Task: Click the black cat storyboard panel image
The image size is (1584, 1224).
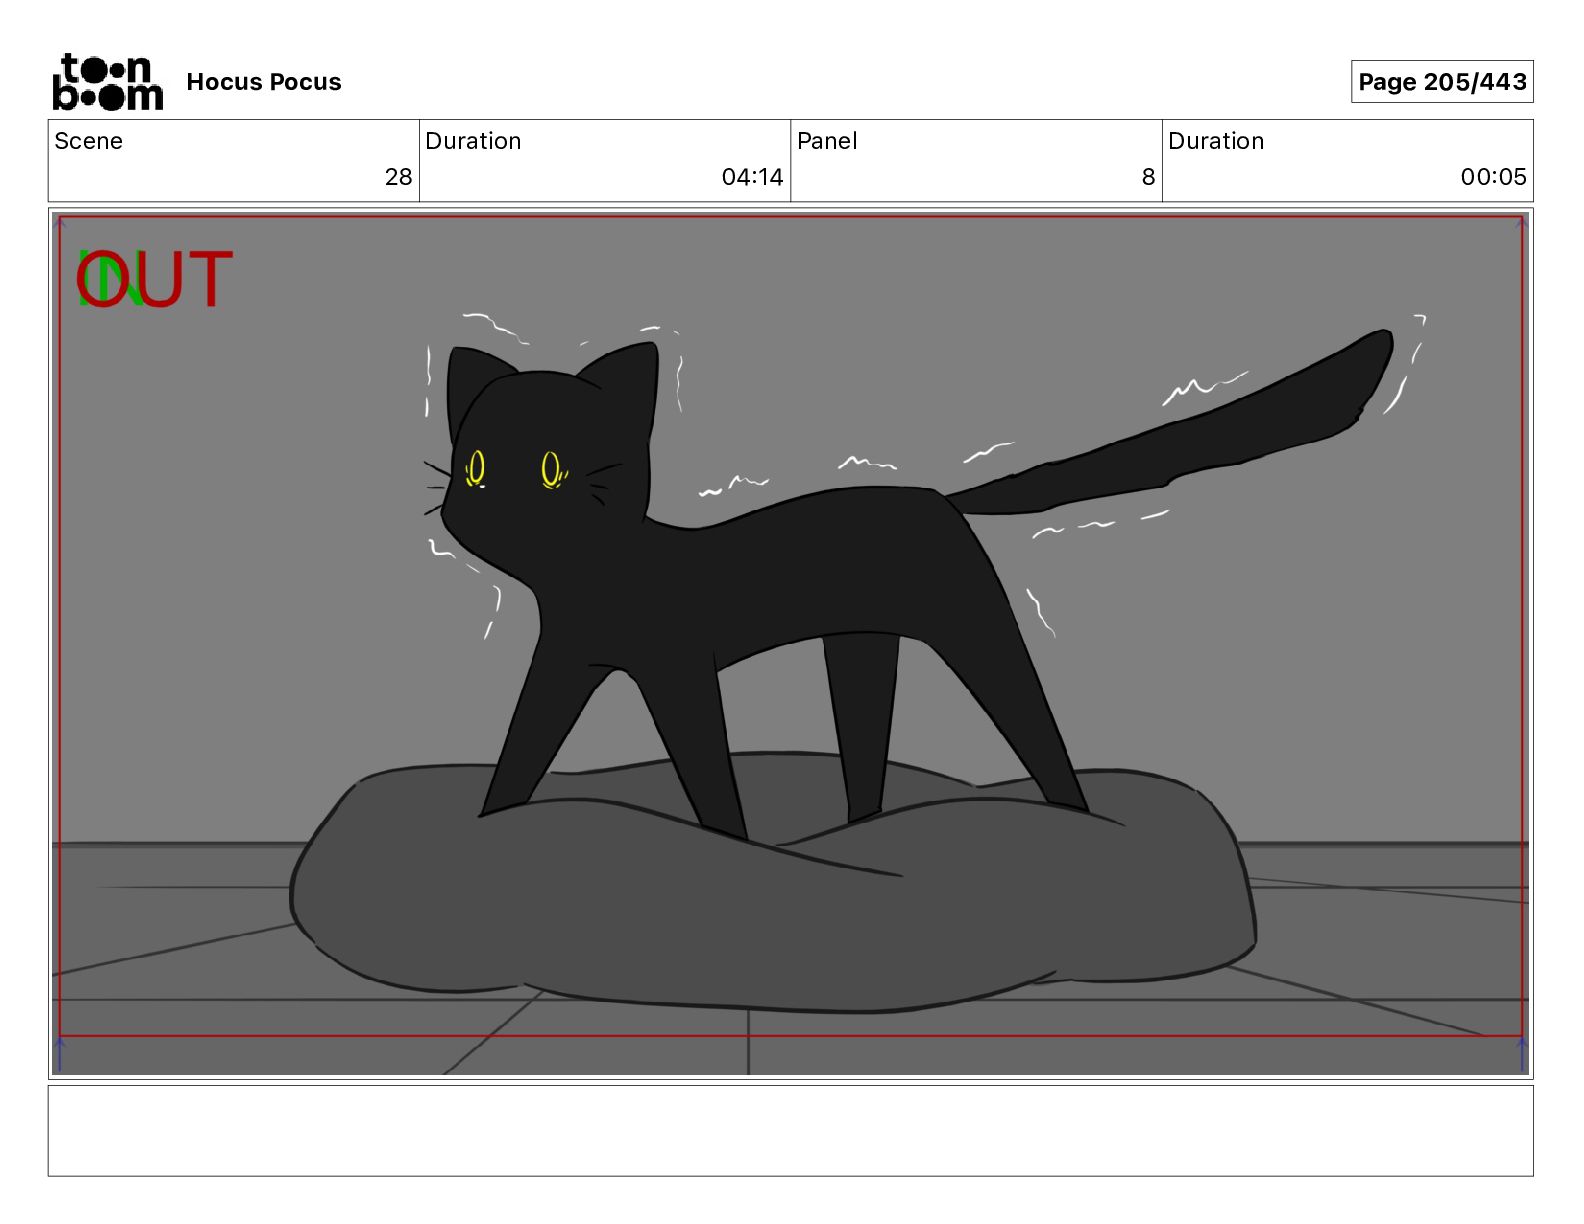Action: [790, 643]
